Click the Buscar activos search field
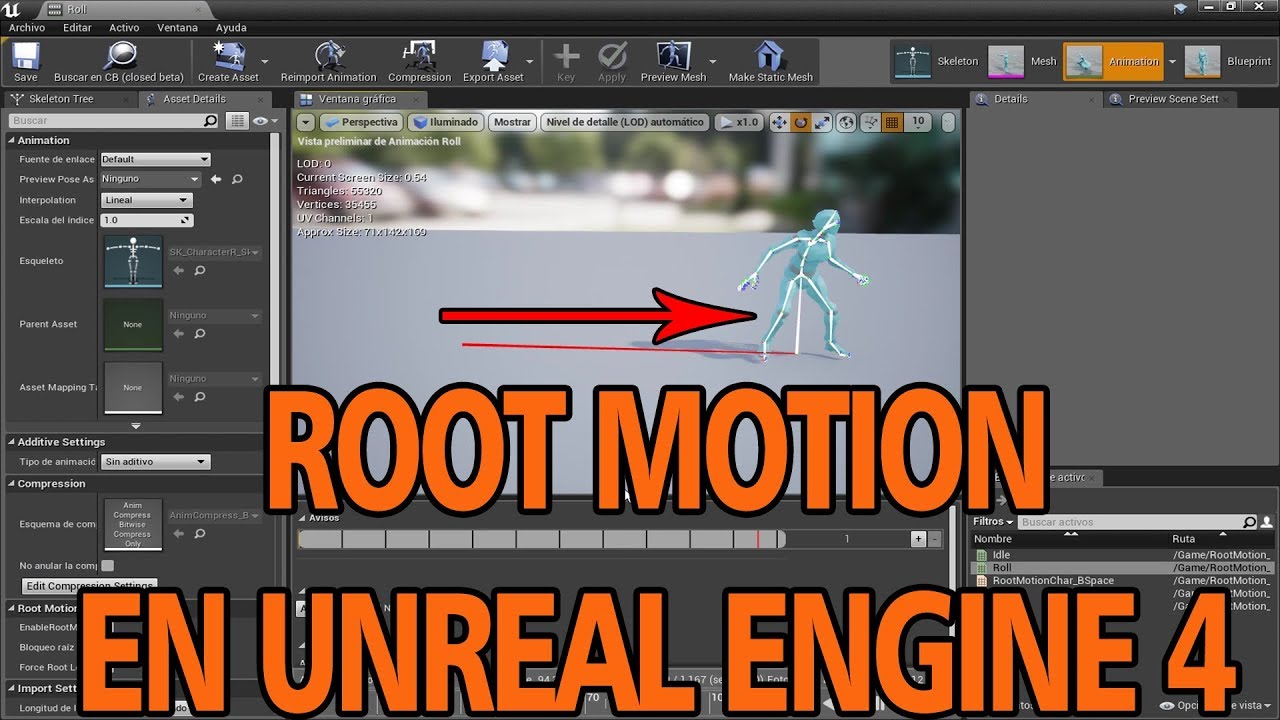The height and width of the screenshot is (720, 1280). (x=1137, y=522)
